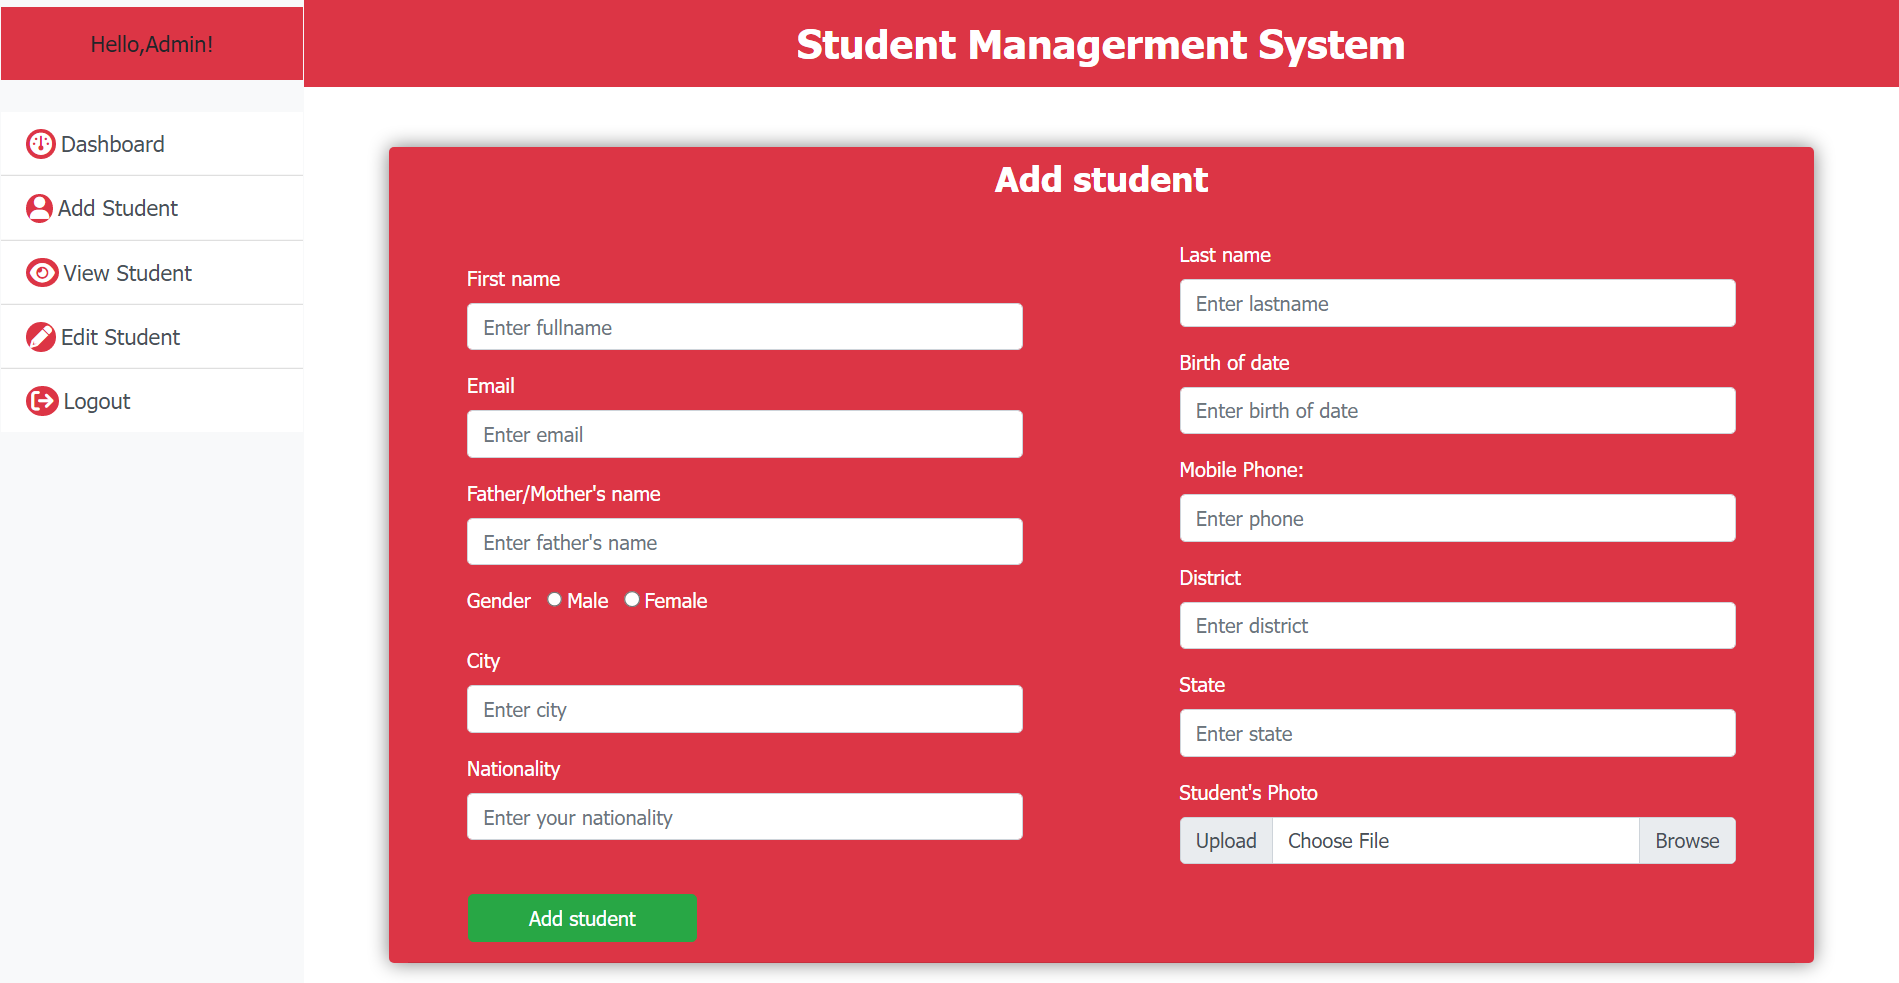Submit the form via Add student button

582,917
